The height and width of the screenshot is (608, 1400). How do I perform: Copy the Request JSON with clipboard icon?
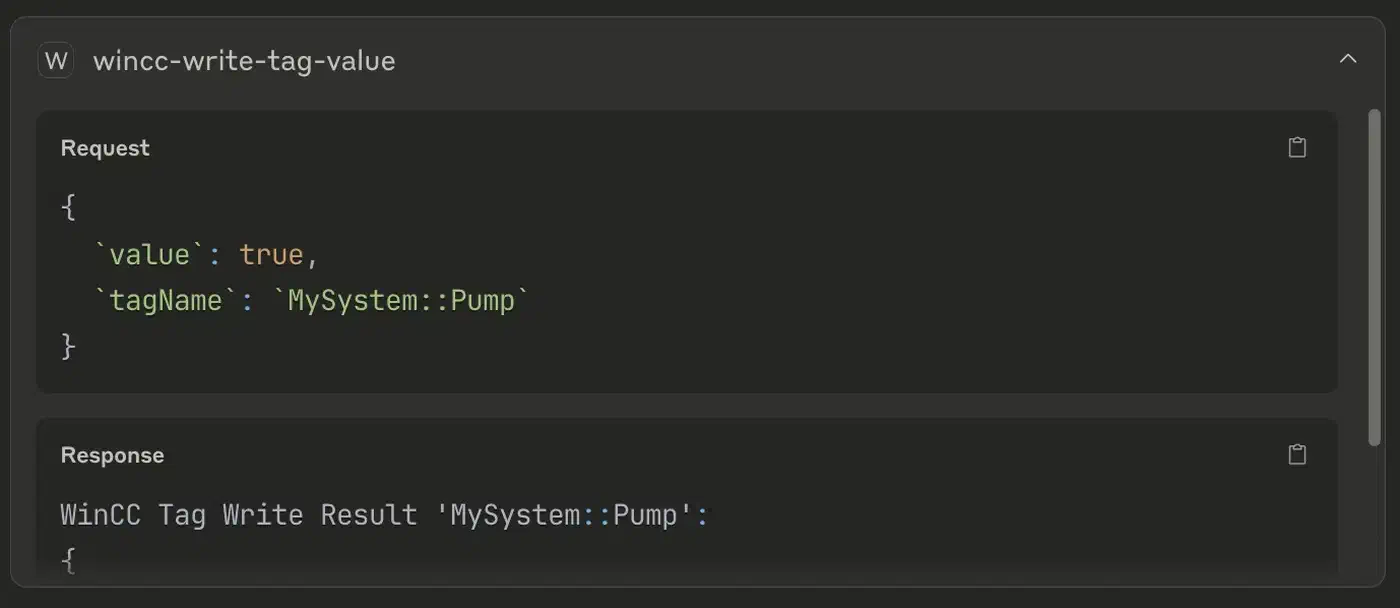coord(1297,148)
